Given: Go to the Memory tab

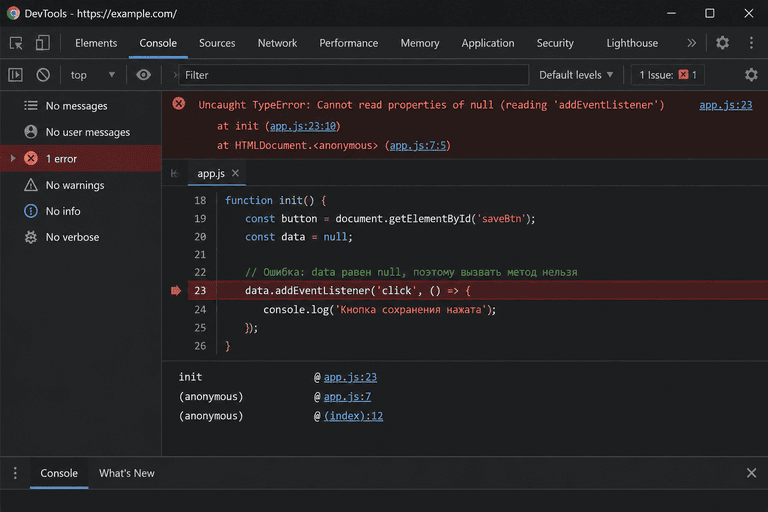Looking at the screenshot, I should tap(420, 43).
